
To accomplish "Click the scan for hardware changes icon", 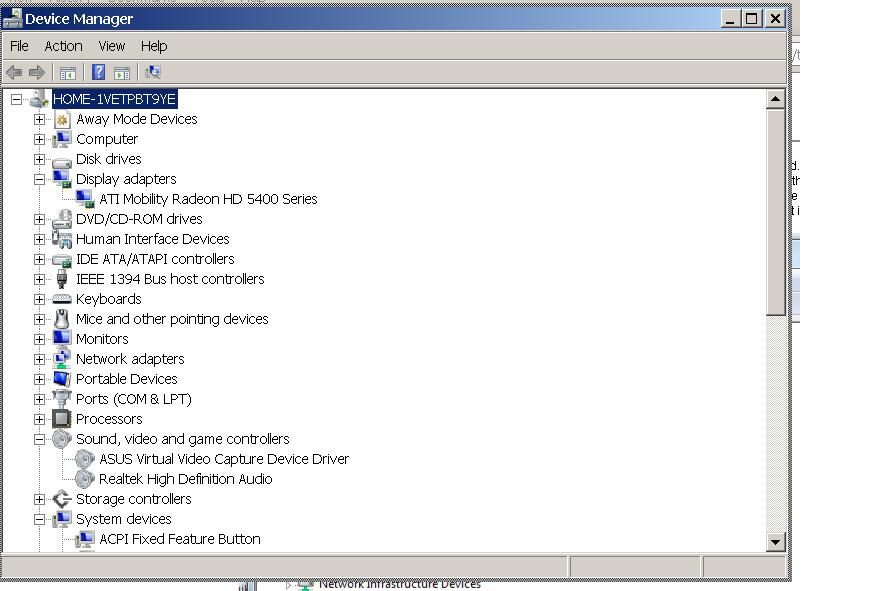I will point(152,72).
